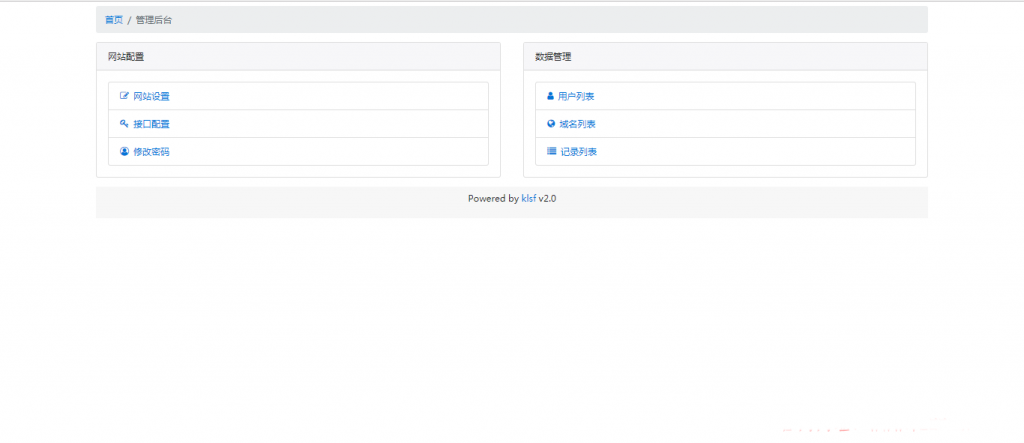Navigate to 首页 in the breadcrumb
This screenshot has height=443, width=1024.
point(114,20)
